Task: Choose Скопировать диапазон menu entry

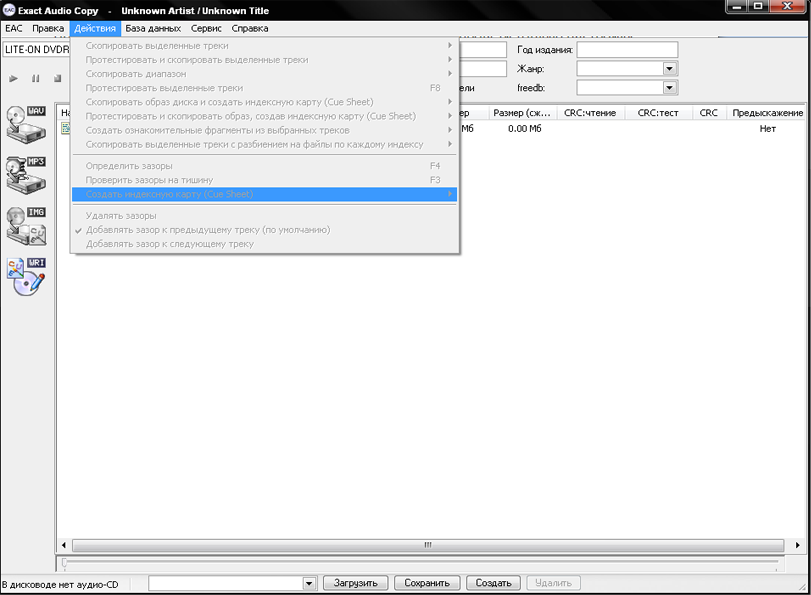Action: 264,74
